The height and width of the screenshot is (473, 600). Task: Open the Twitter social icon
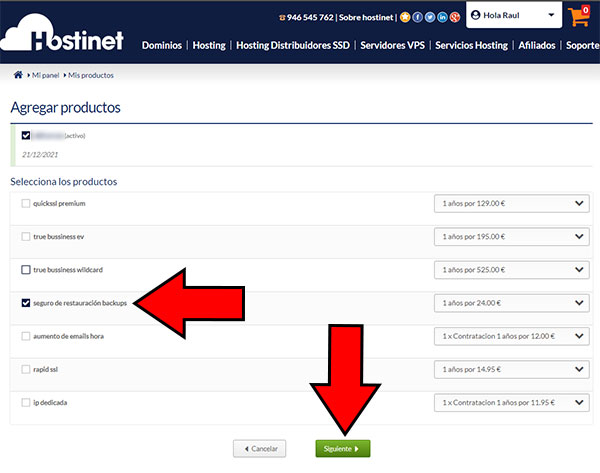tap(430, 17)
